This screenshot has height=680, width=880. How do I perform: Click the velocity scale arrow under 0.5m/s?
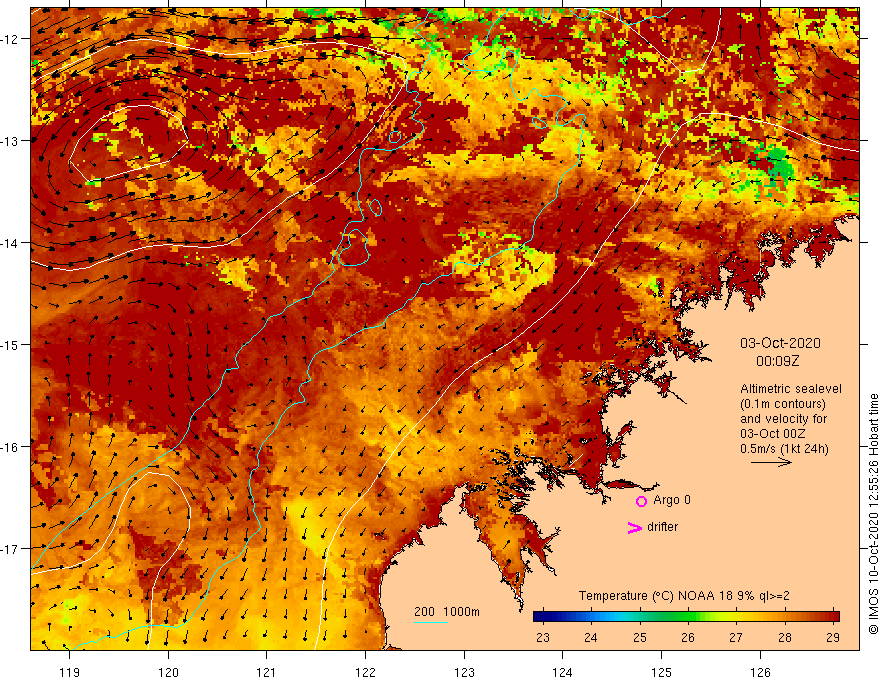(x=771, y=462)
